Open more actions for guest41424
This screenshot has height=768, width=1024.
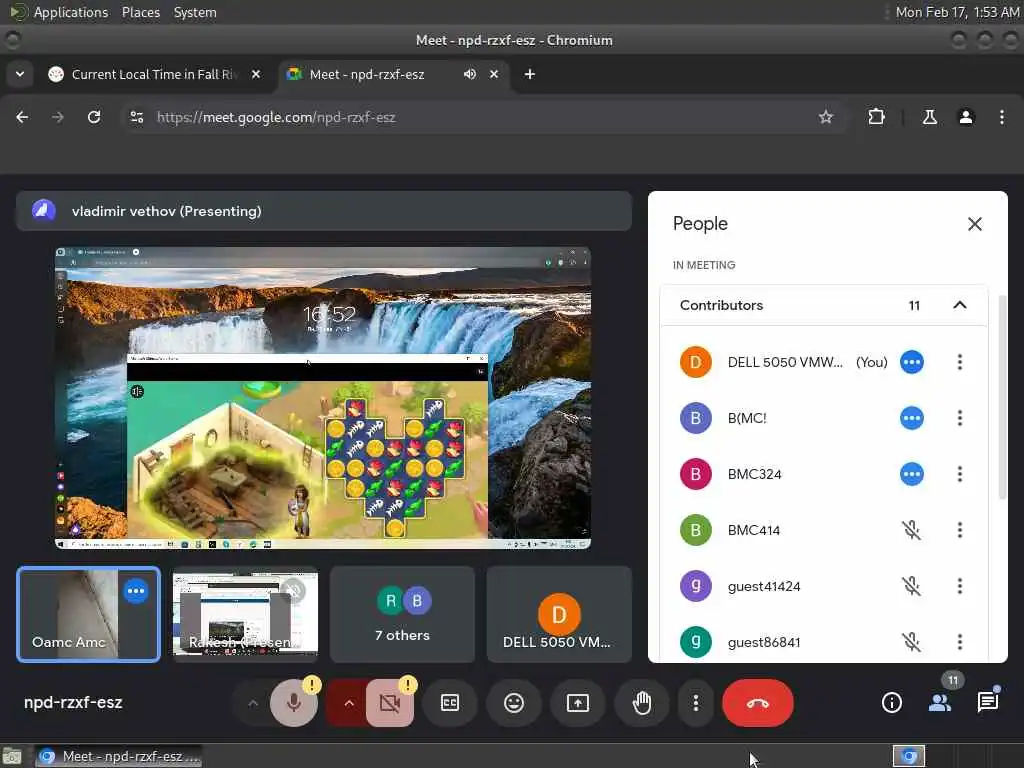pyautogui.click(x=959, y=586)
